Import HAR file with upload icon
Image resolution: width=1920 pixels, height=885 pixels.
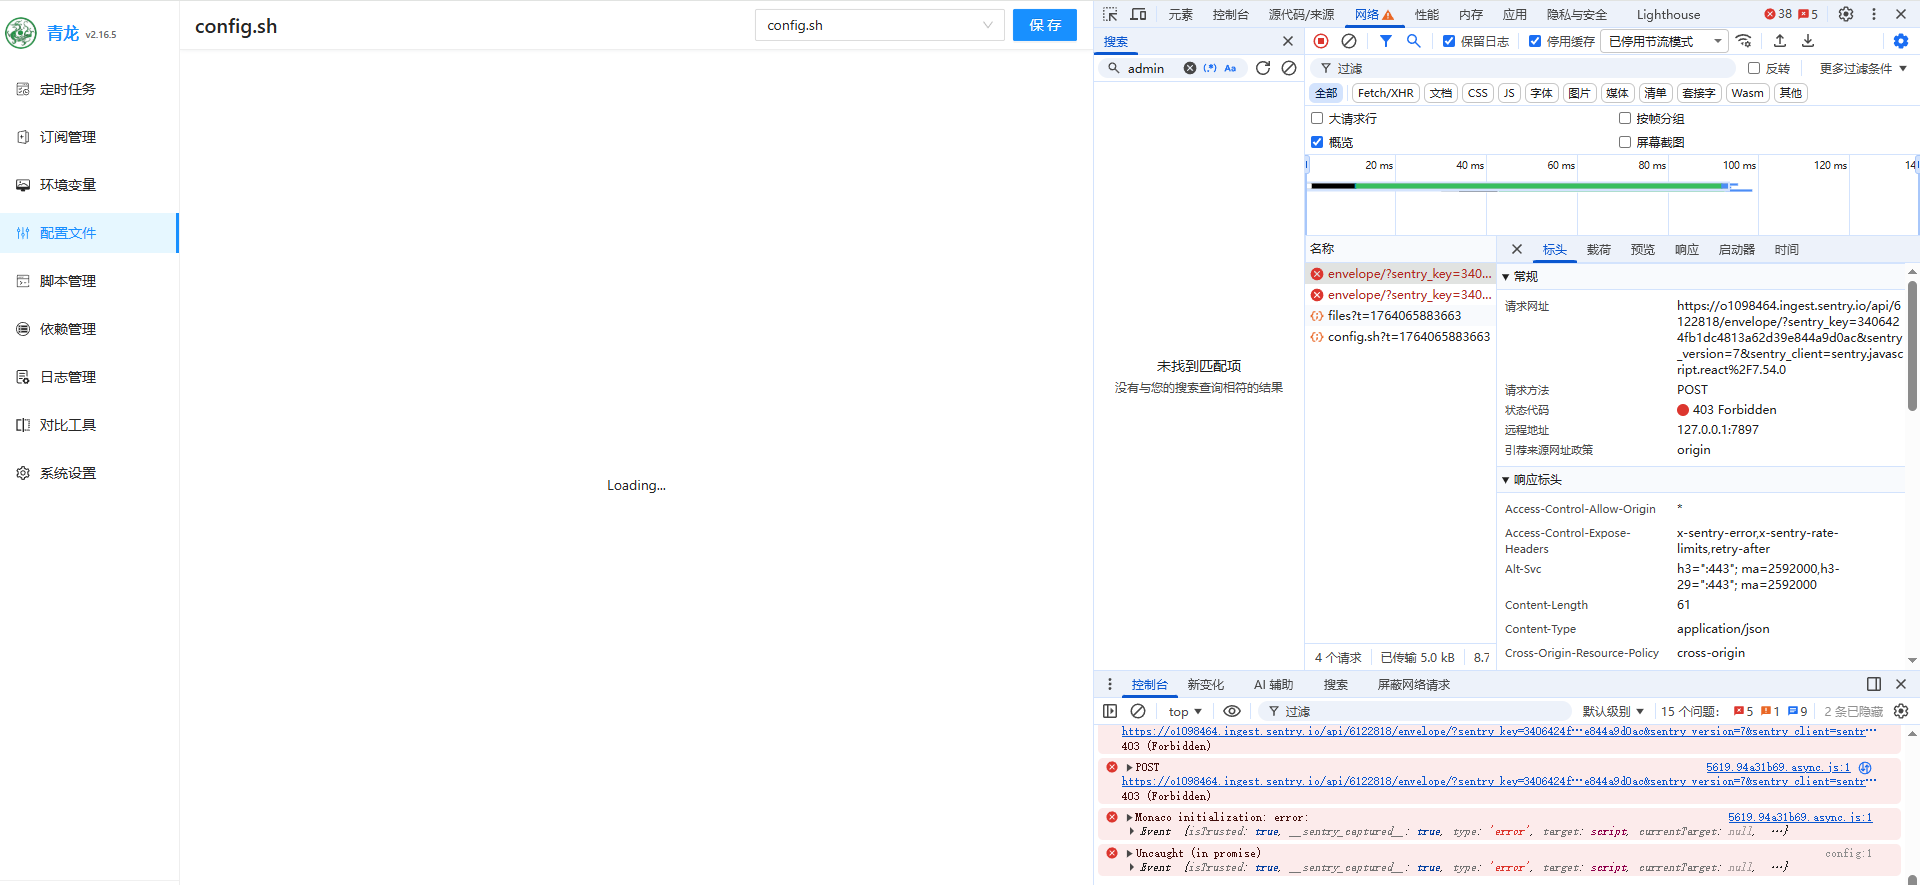pyautogui.click(x=1780, y=41)
